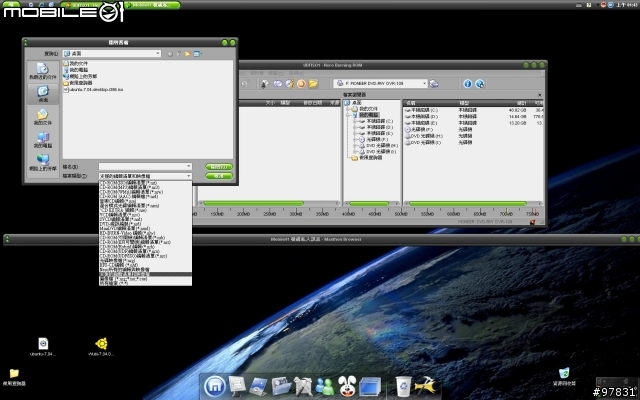Select the ubuntu-7.04 ISO icon on the desktop
The width and height of the screenshot is (640, 400).
pos(43,347)
